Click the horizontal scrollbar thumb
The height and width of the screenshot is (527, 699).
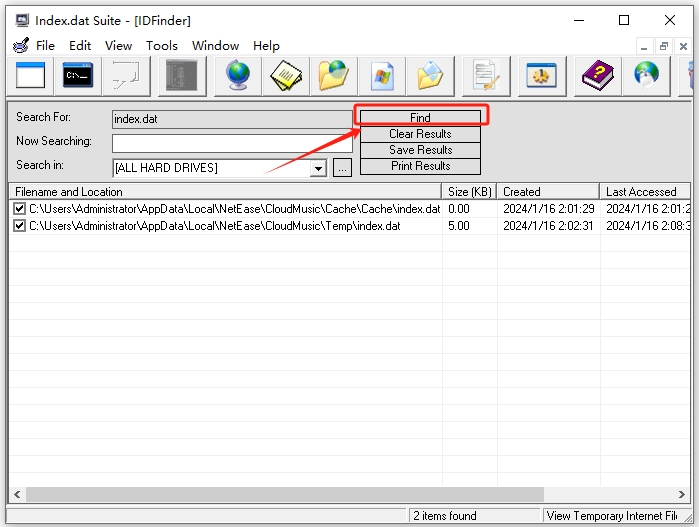285,494
